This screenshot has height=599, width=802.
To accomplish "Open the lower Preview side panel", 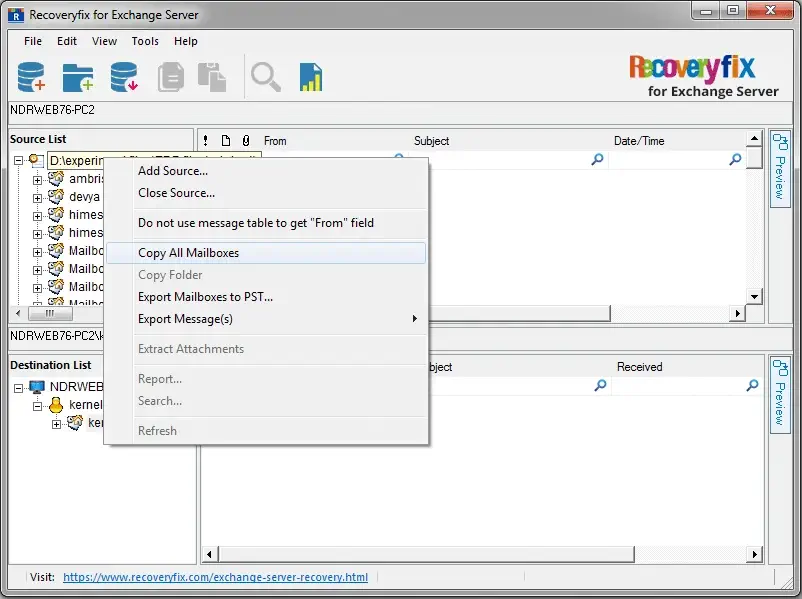I will tap(780, 395).
